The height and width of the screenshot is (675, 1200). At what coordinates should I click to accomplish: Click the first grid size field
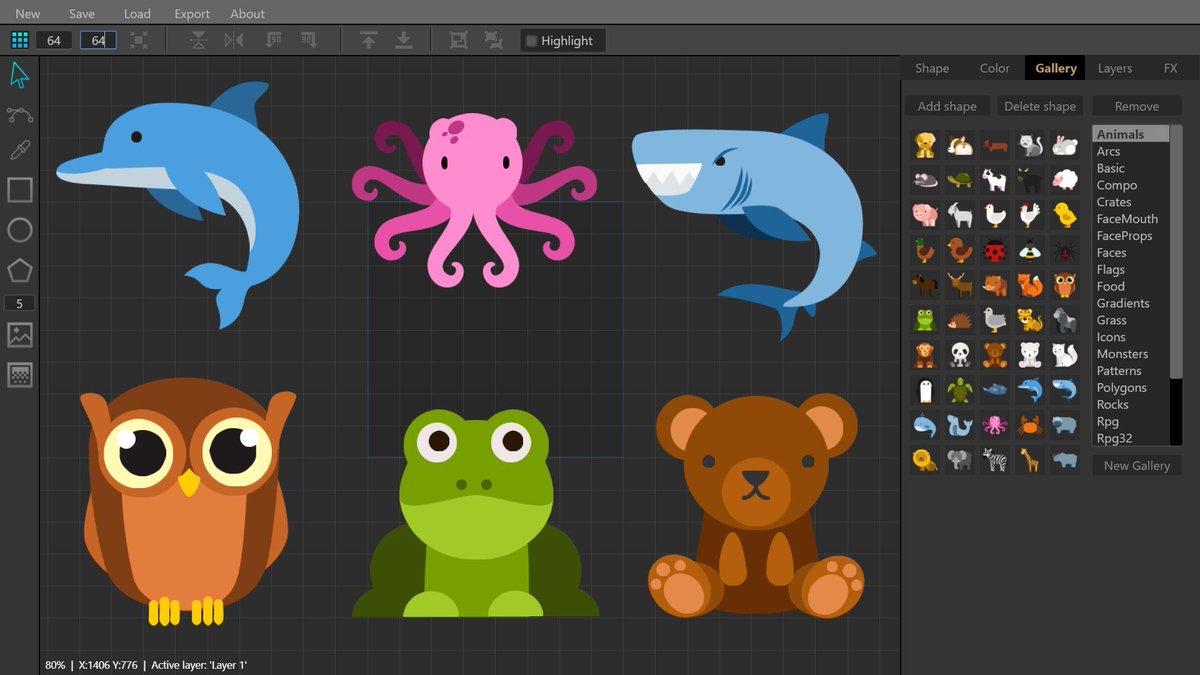(54, 40)
